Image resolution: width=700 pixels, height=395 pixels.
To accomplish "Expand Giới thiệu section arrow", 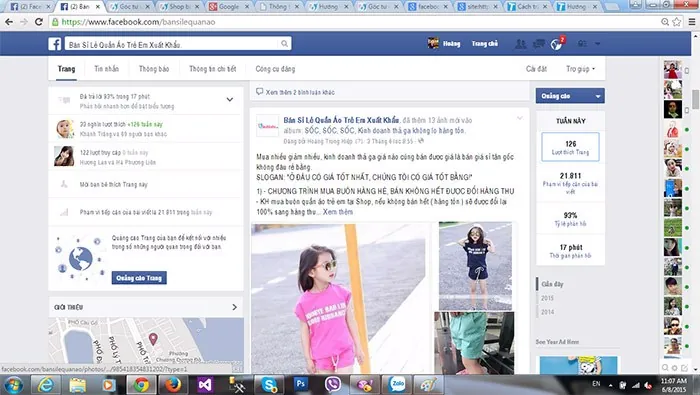I will click(x=234, y=307).
